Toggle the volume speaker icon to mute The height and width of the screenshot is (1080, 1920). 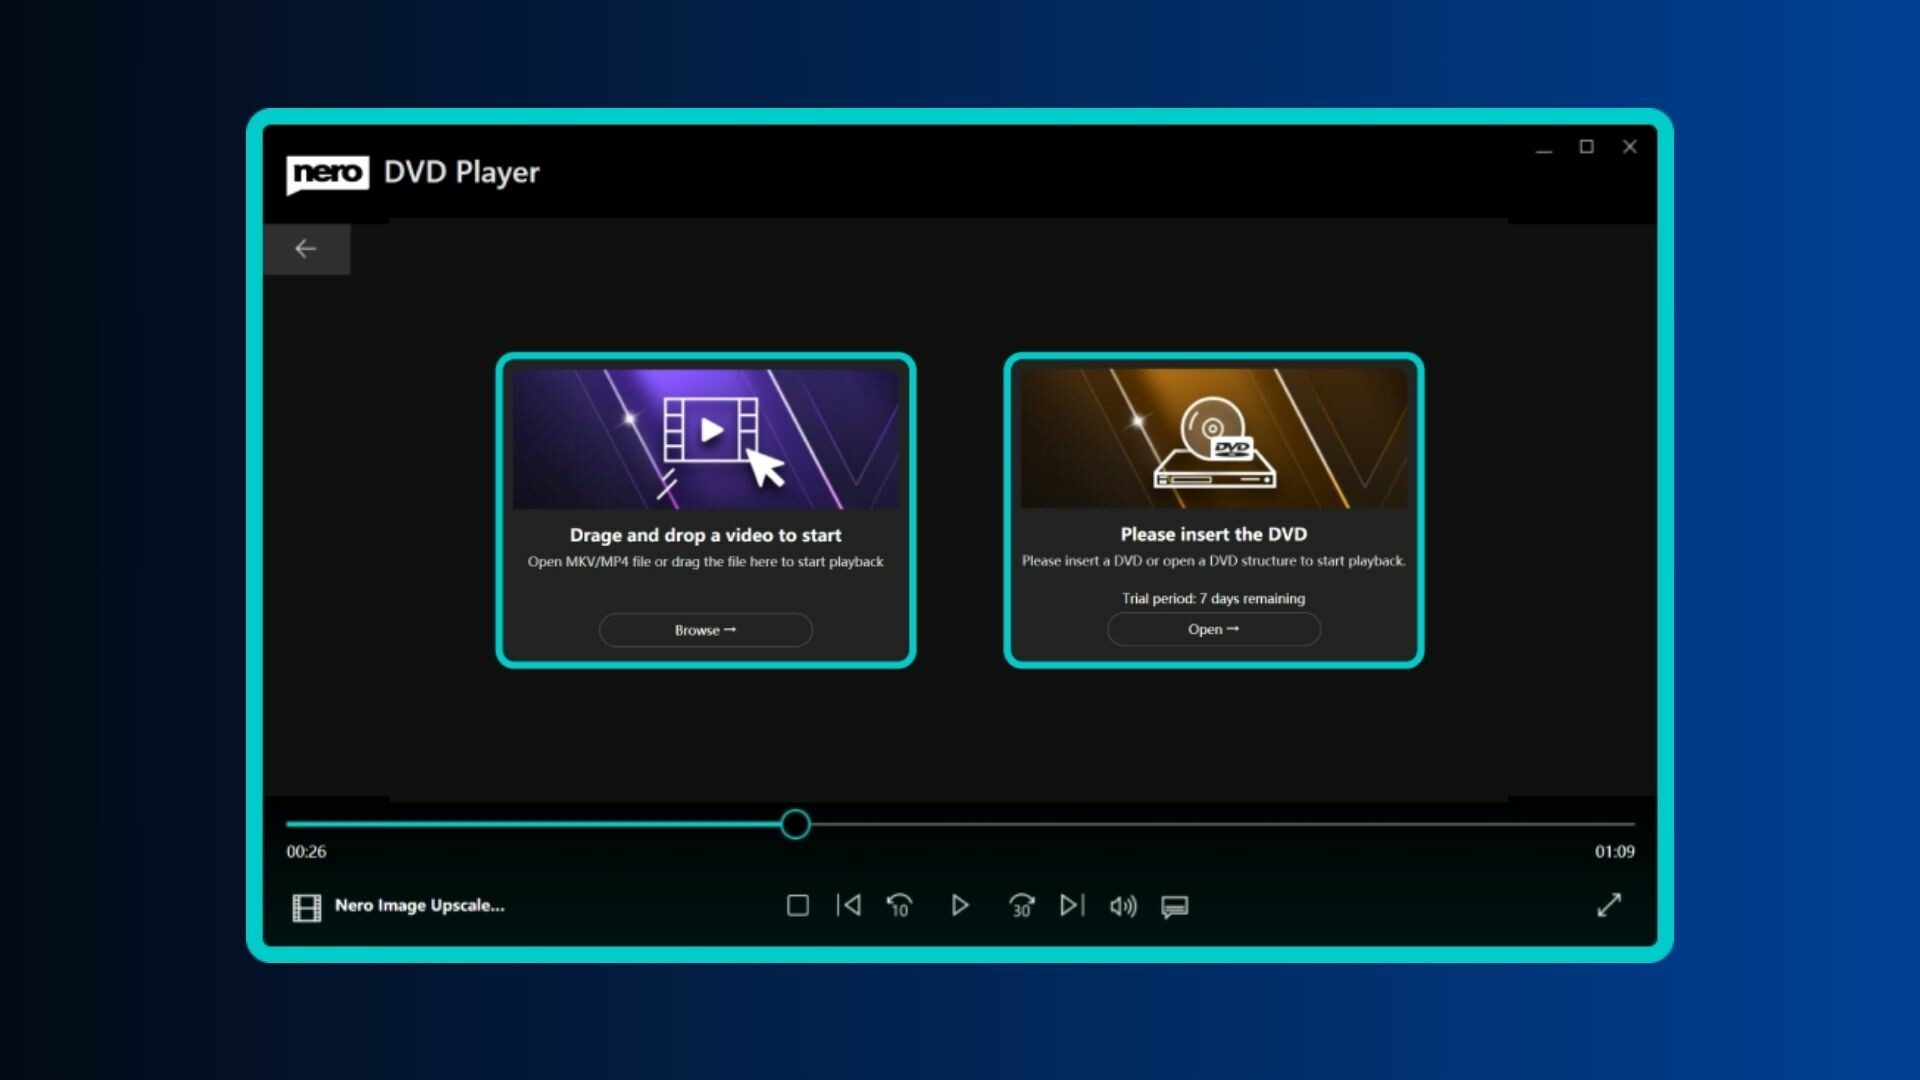click(1122, 906)
